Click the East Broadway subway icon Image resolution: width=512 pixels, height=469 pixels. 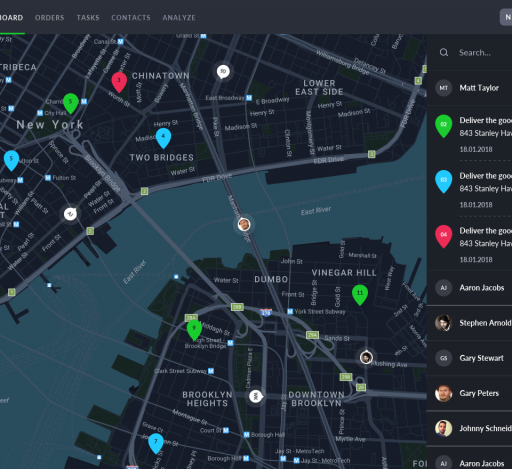point(249,98)
